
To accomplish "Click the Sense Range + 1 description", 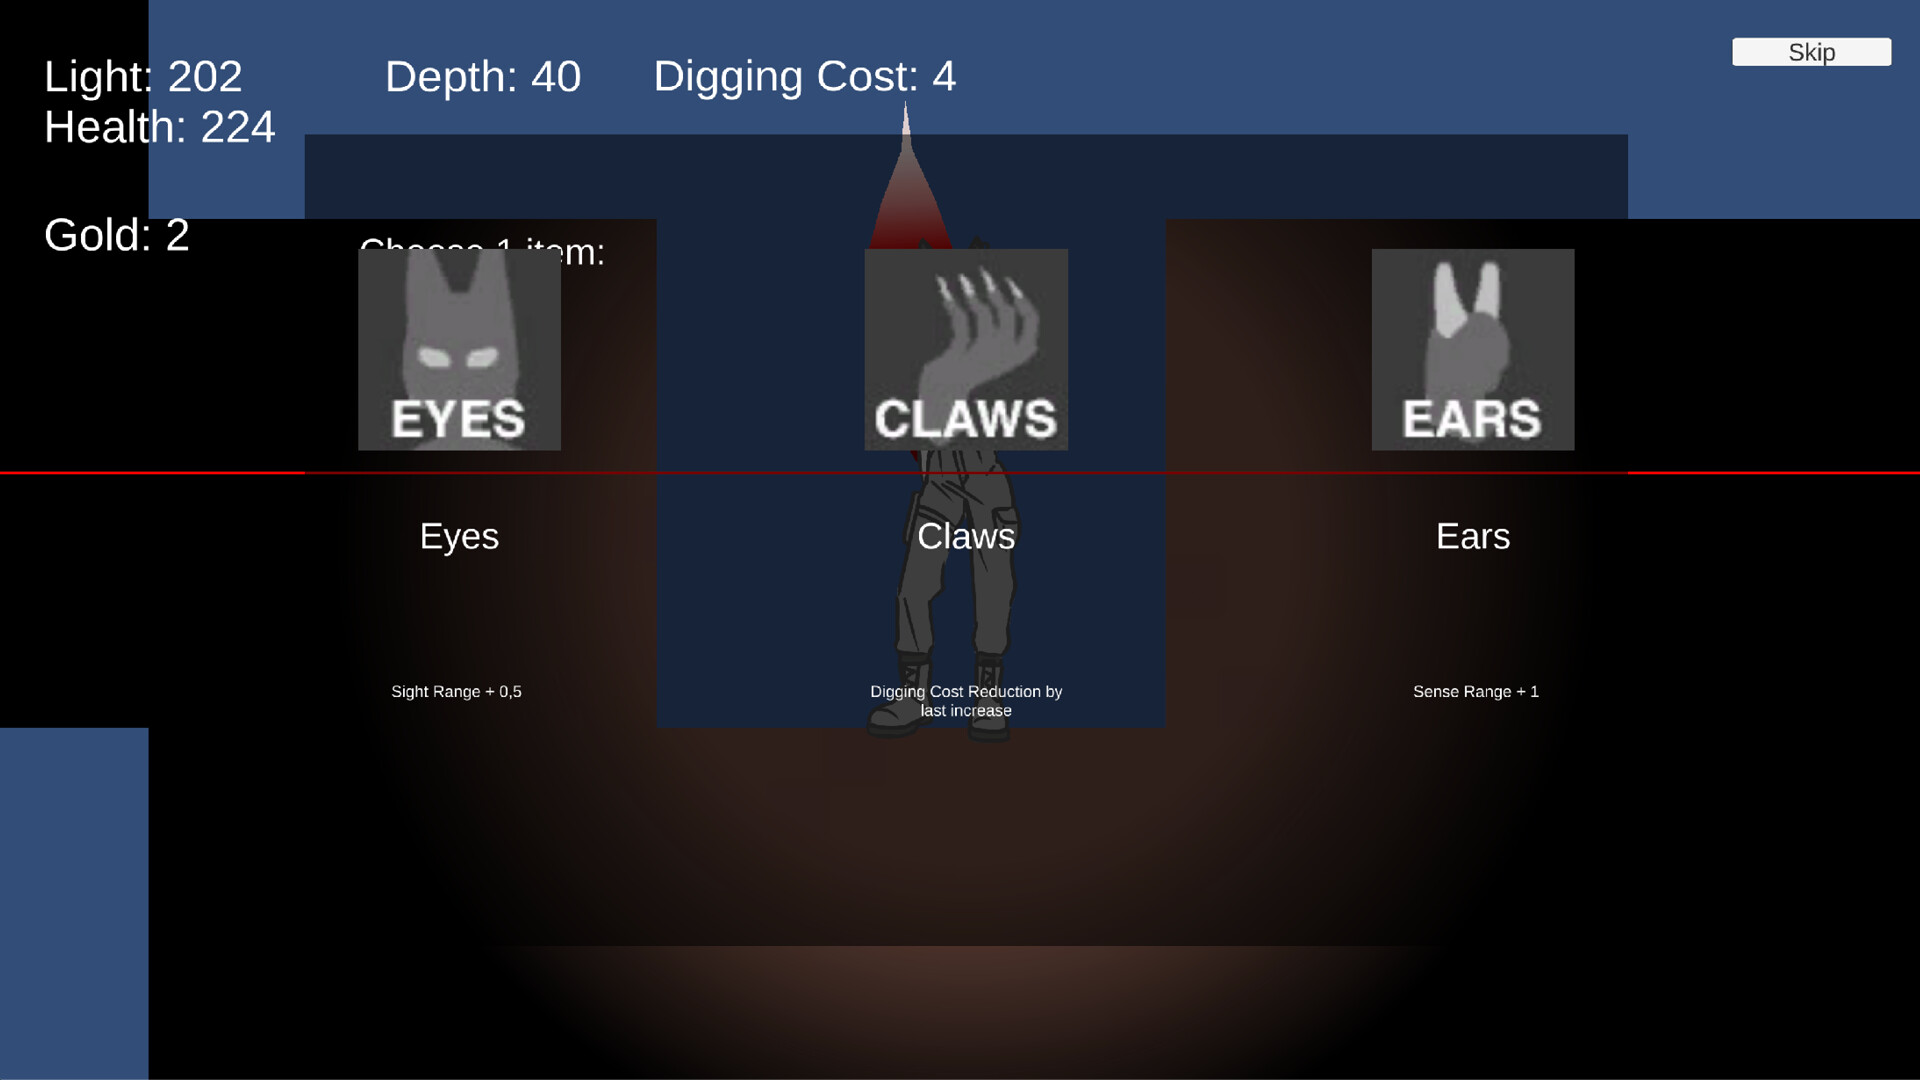I will click(1475, 692).
